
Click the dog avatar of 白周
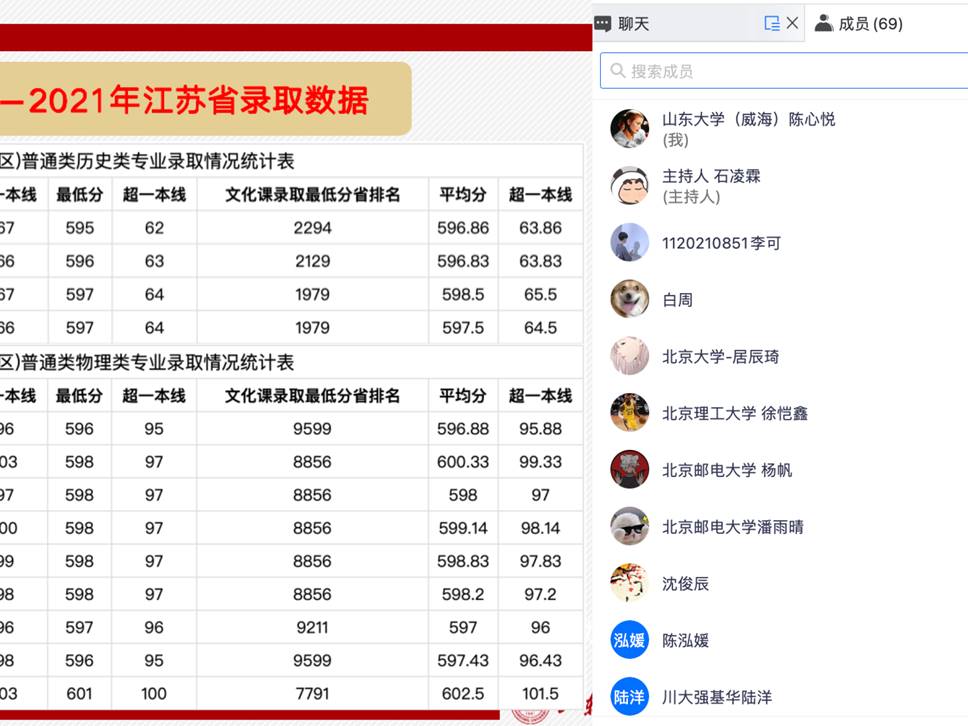tap(629, 299)
